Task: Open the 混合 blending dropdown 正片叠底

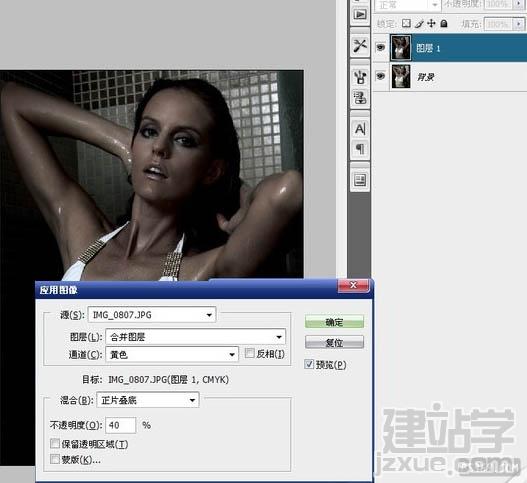Action: coord(148,400)
